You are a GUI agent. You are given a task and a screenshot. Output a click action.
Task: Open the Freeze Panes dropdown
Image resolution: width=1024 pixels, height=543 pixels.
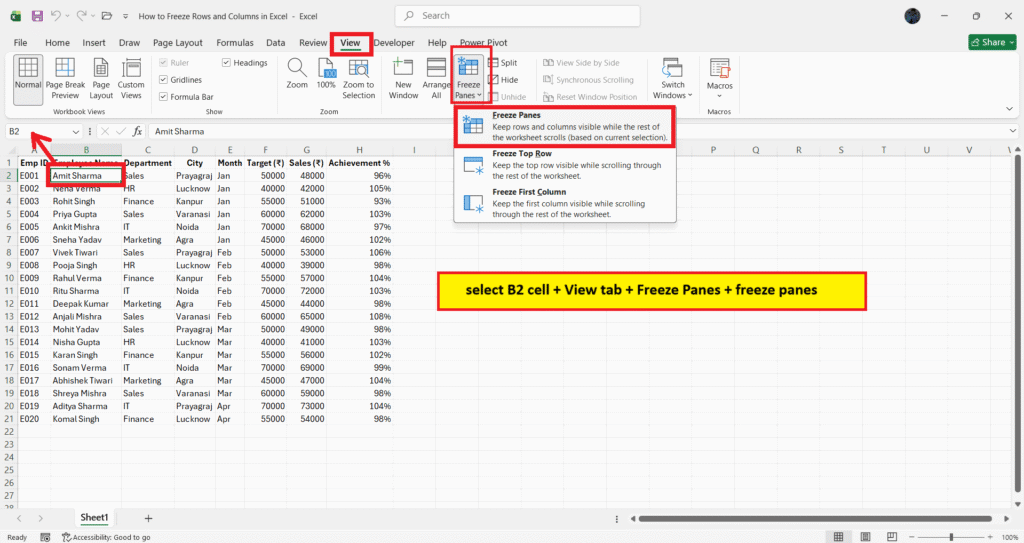468,78
